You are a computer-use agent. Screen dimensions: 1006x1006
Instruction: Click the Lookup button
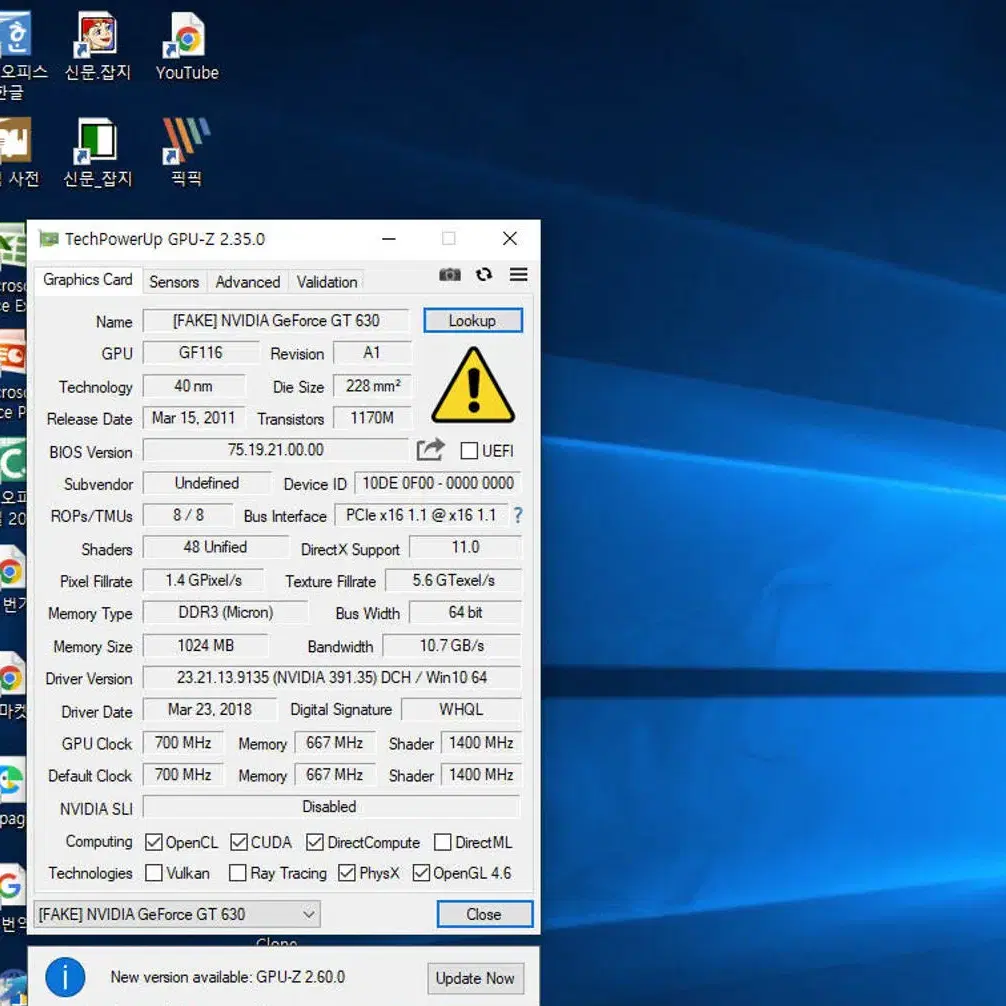[473, 321]
